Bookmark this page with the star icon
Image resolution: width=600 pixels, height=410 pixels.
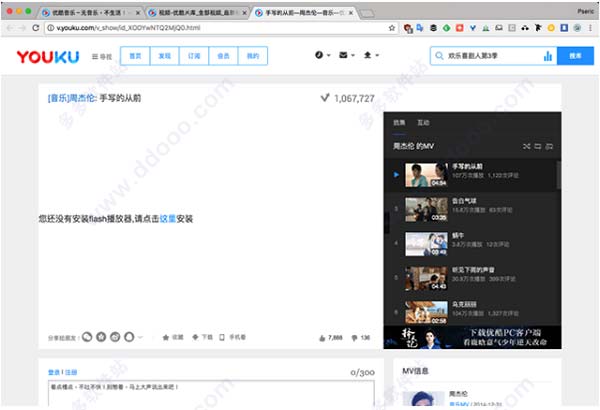click(x=392, y=28)
